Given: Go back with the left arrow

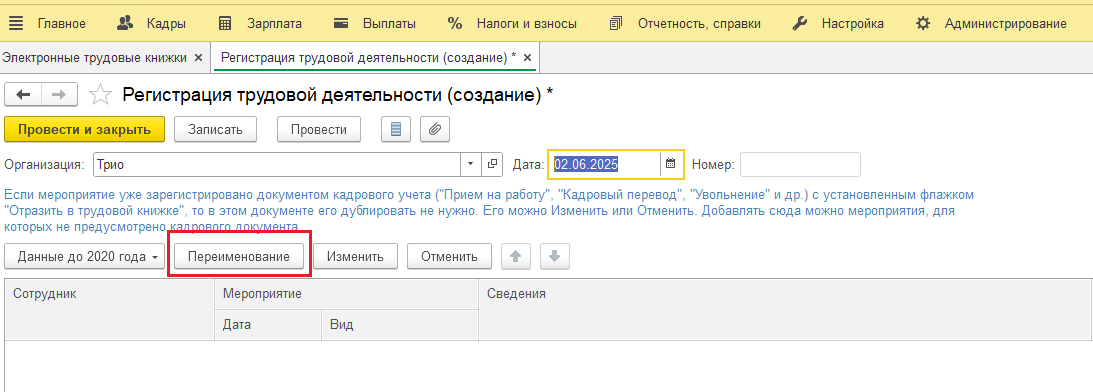Looking at the screenshot, I should pos(23,95).
